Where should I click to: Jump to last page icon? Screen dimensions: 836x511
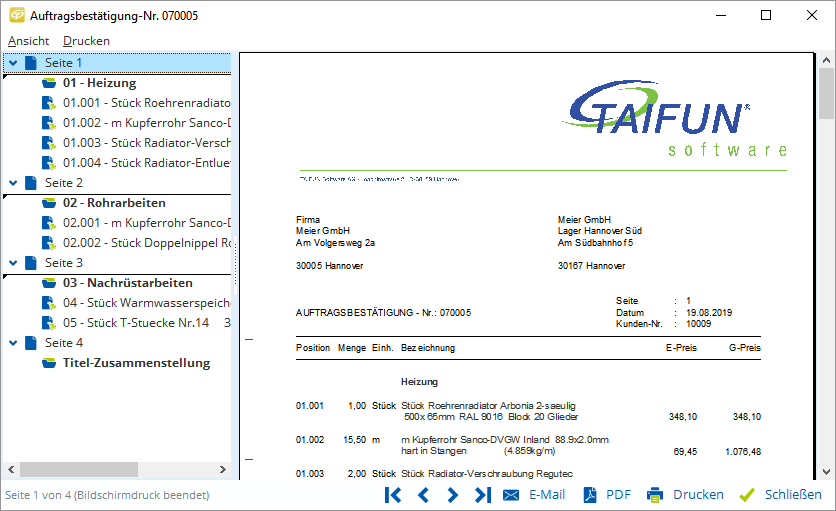pos(483,495)
